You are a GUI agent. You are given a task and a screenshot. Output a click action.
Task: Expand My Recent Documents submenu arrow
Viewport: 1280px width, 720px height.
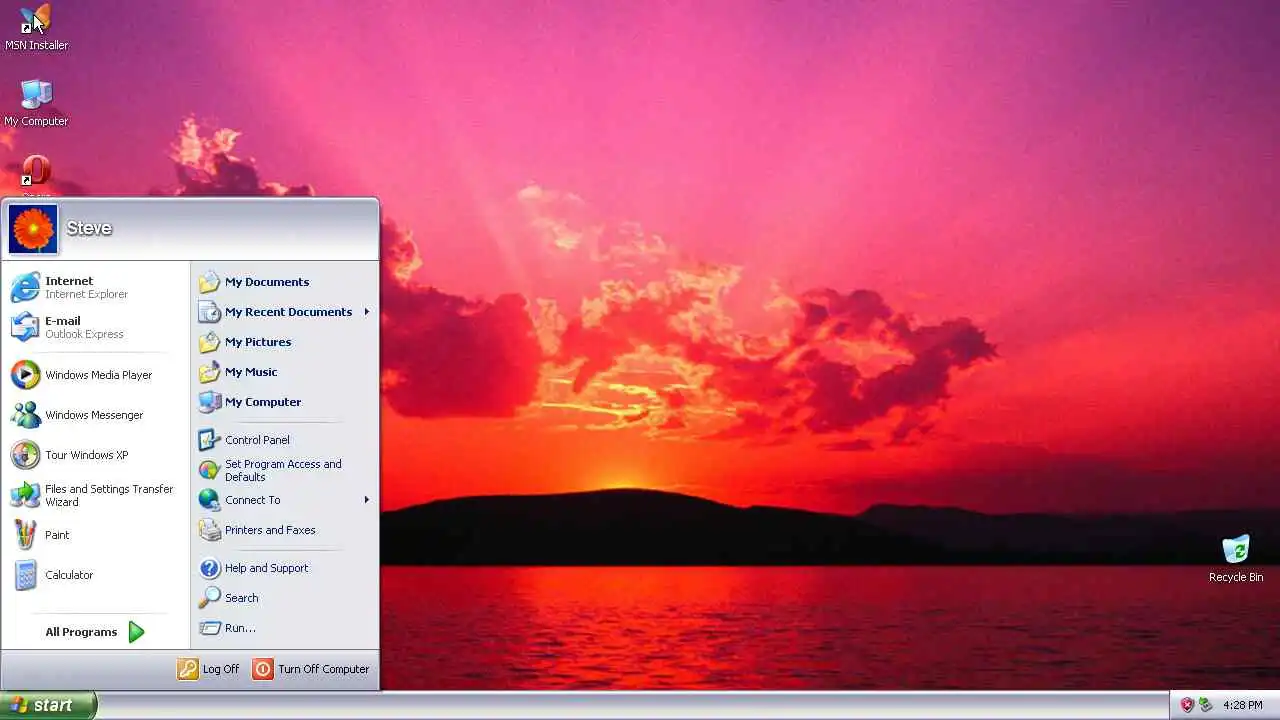(367, 312)
